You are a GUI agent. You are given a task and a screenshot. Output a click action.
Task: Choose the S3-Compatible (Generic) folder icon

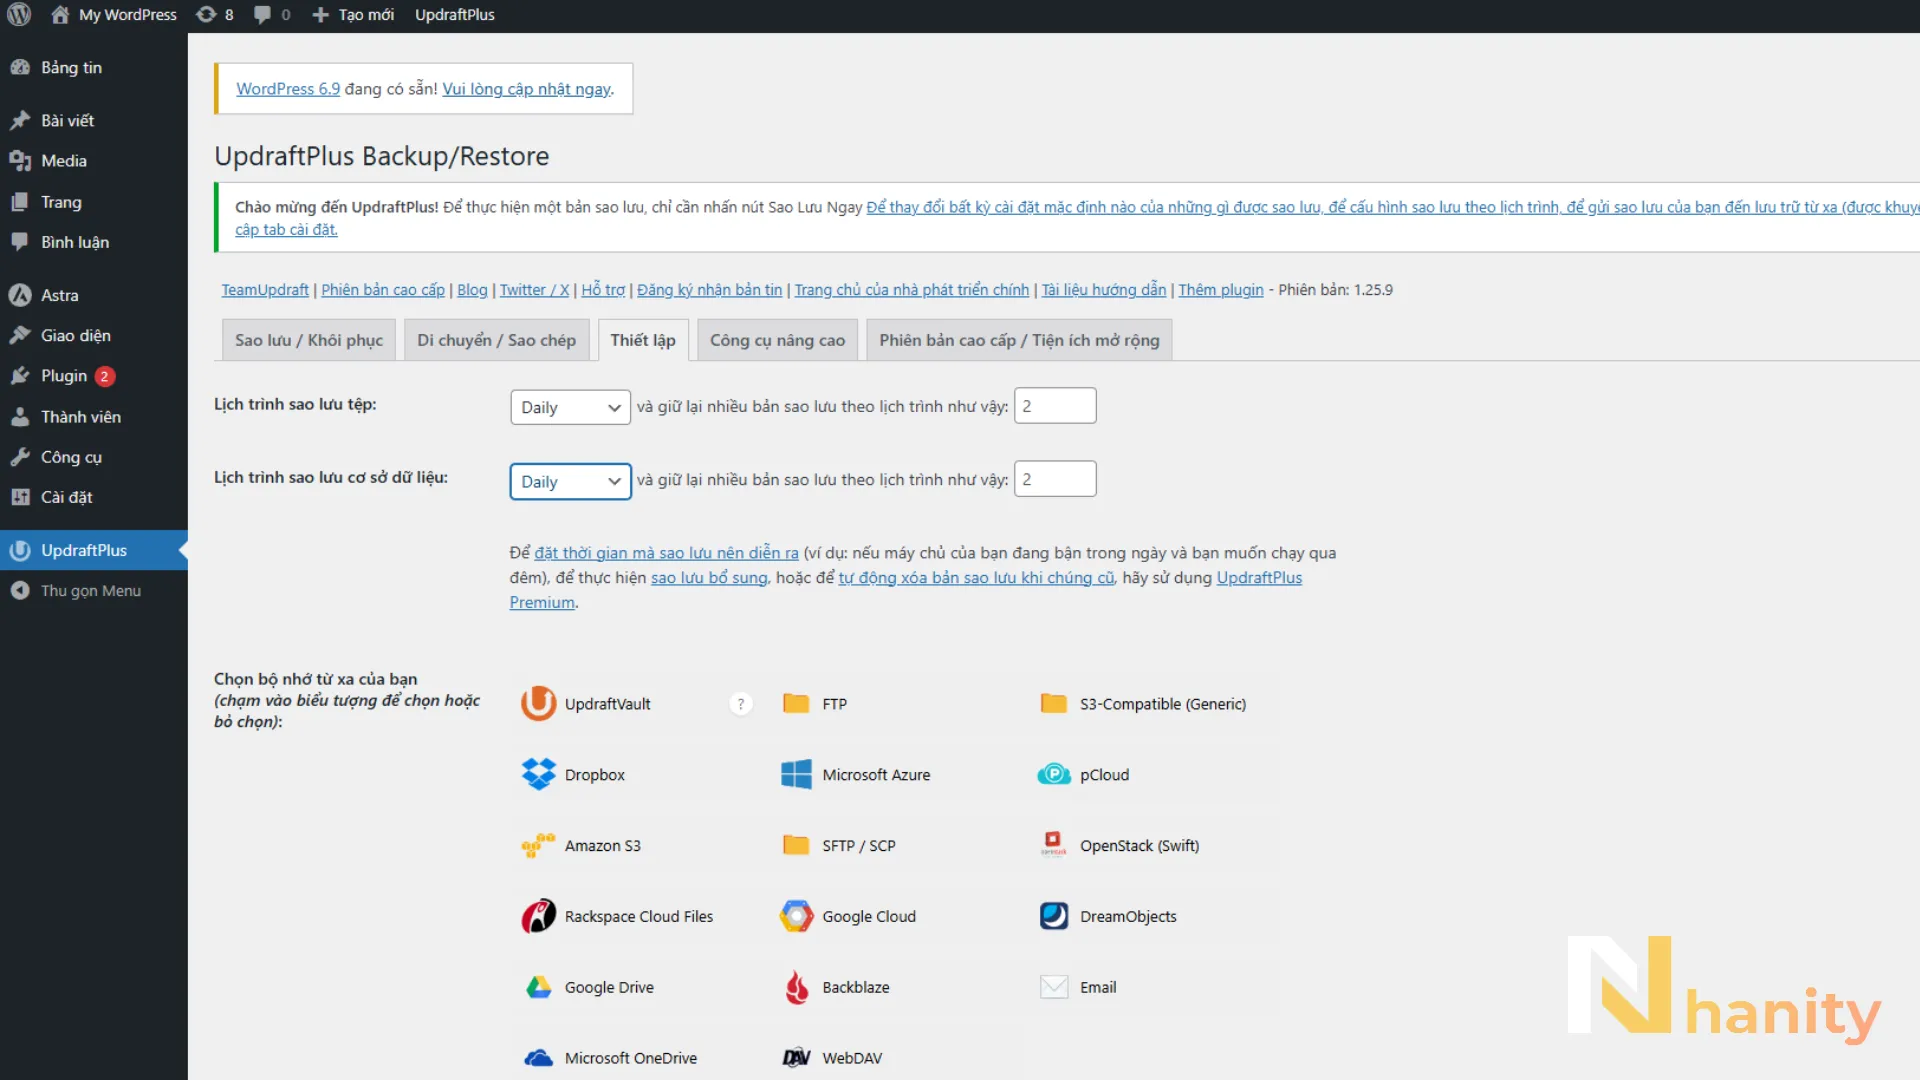point(1054,704)
